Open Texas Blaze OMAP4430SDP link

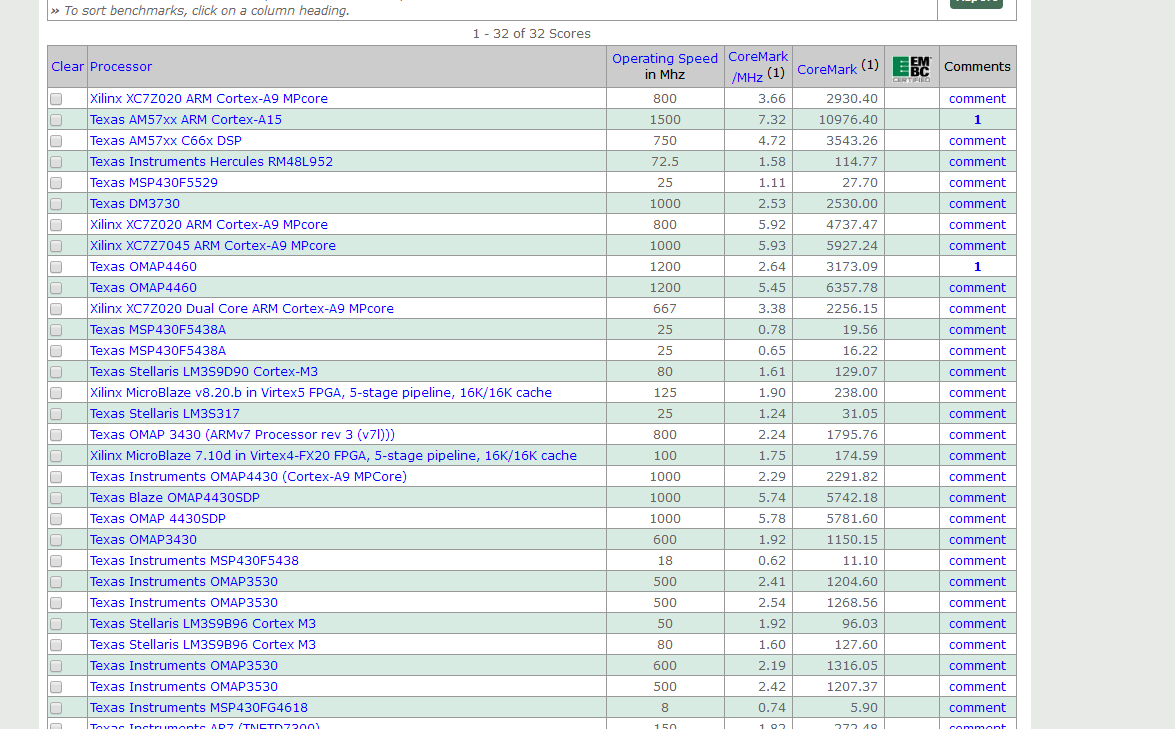click(175, 497)
